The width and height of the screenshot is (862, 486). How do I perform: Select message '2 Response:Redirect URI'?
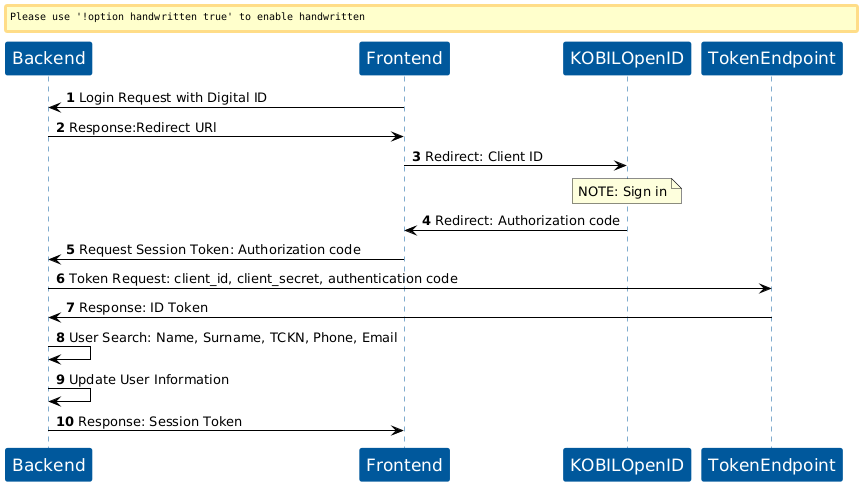(136, 128)
